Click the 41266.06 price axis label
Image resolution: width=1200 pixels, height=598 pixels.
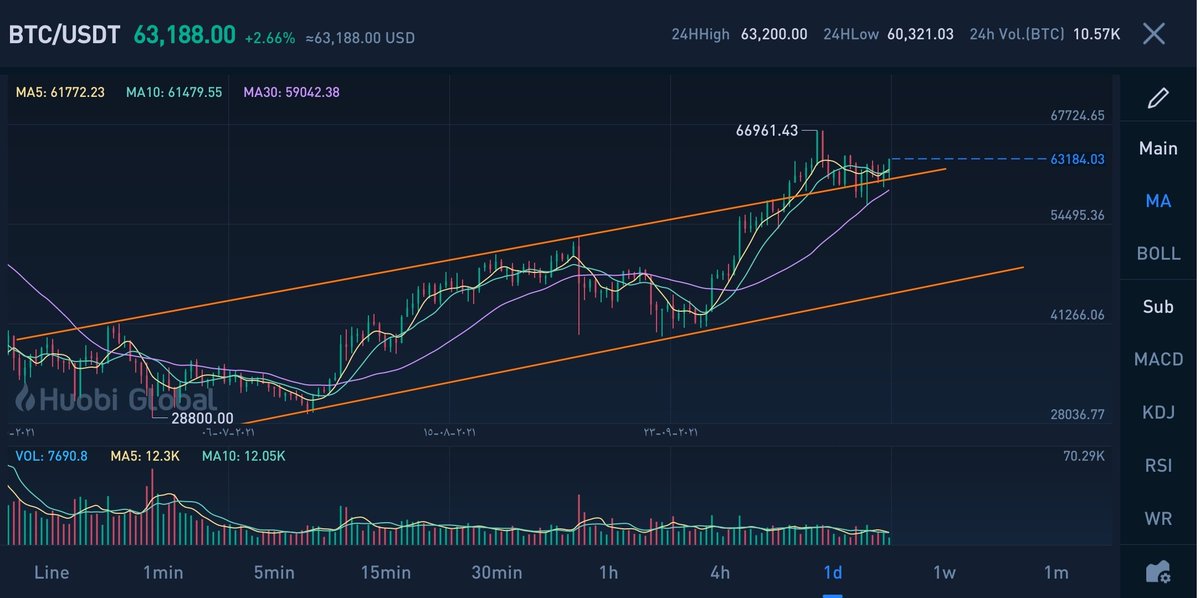click(x=1077, y=314)
